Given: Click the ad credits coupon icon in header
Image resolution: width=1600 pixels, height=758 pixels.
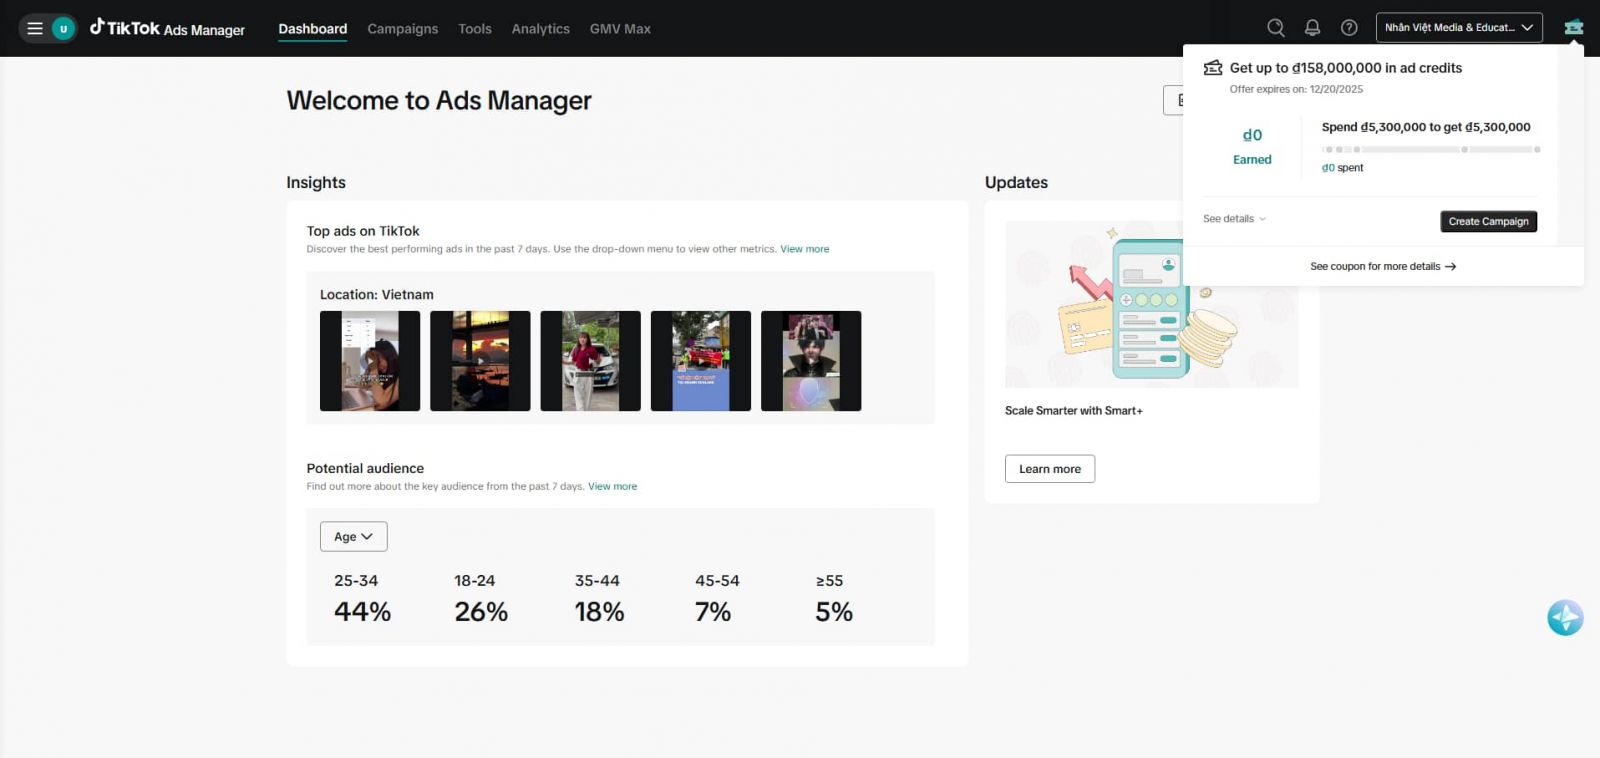Looking at the screenshot, I should tap(1574, 27).
